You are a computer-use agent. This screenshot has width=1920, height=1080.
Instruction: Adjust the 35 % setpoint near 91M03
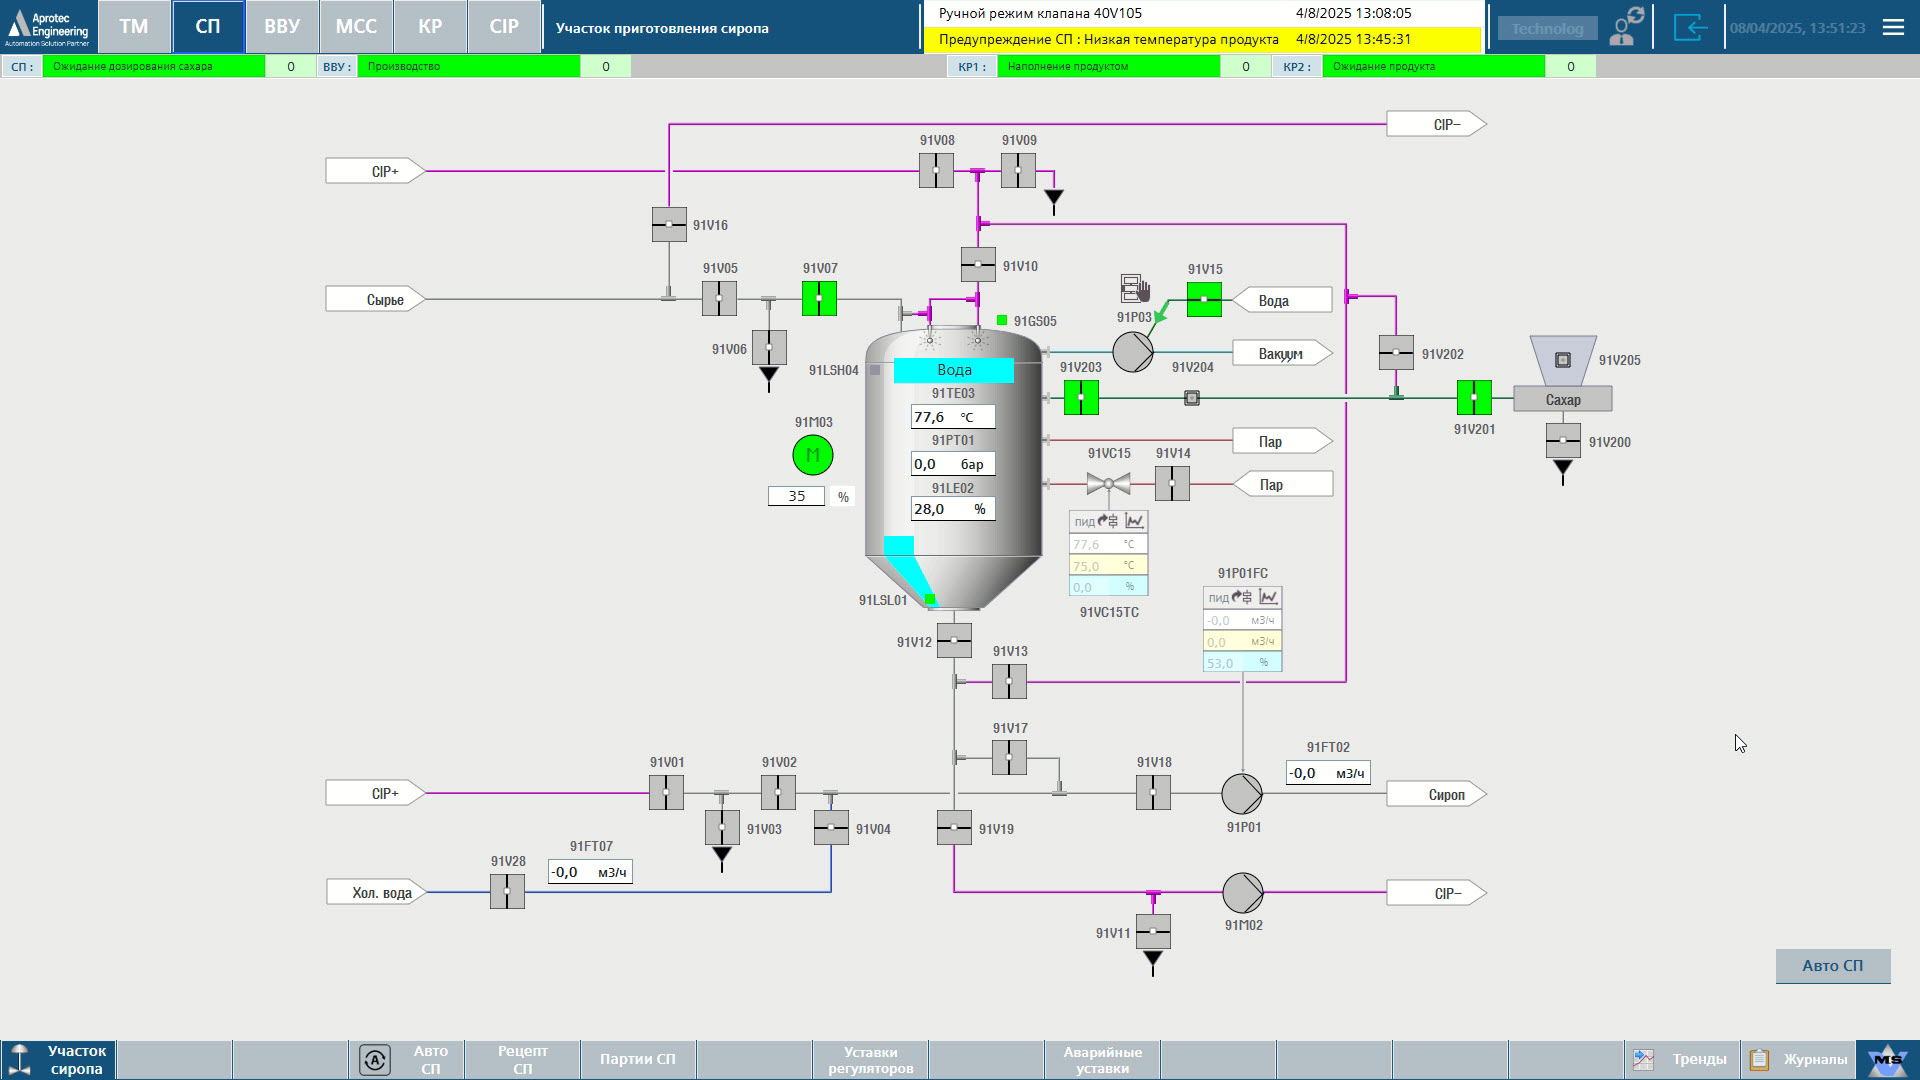[795, 495]
